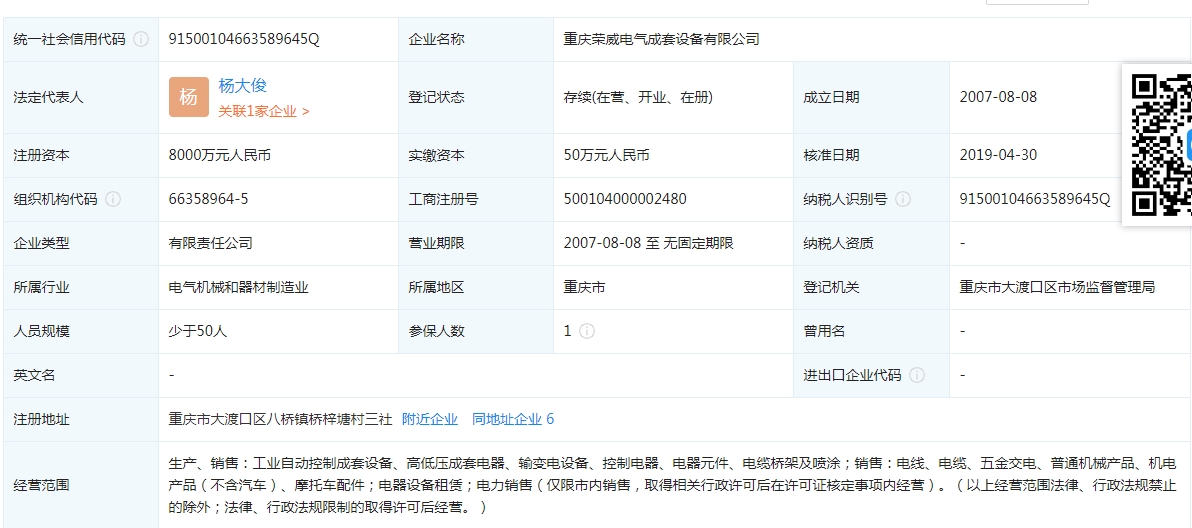Click info icon beside 纳税人识别号 label
Image resolution: width=1192 pixels, height=528 pixels.
click(903, 199)
